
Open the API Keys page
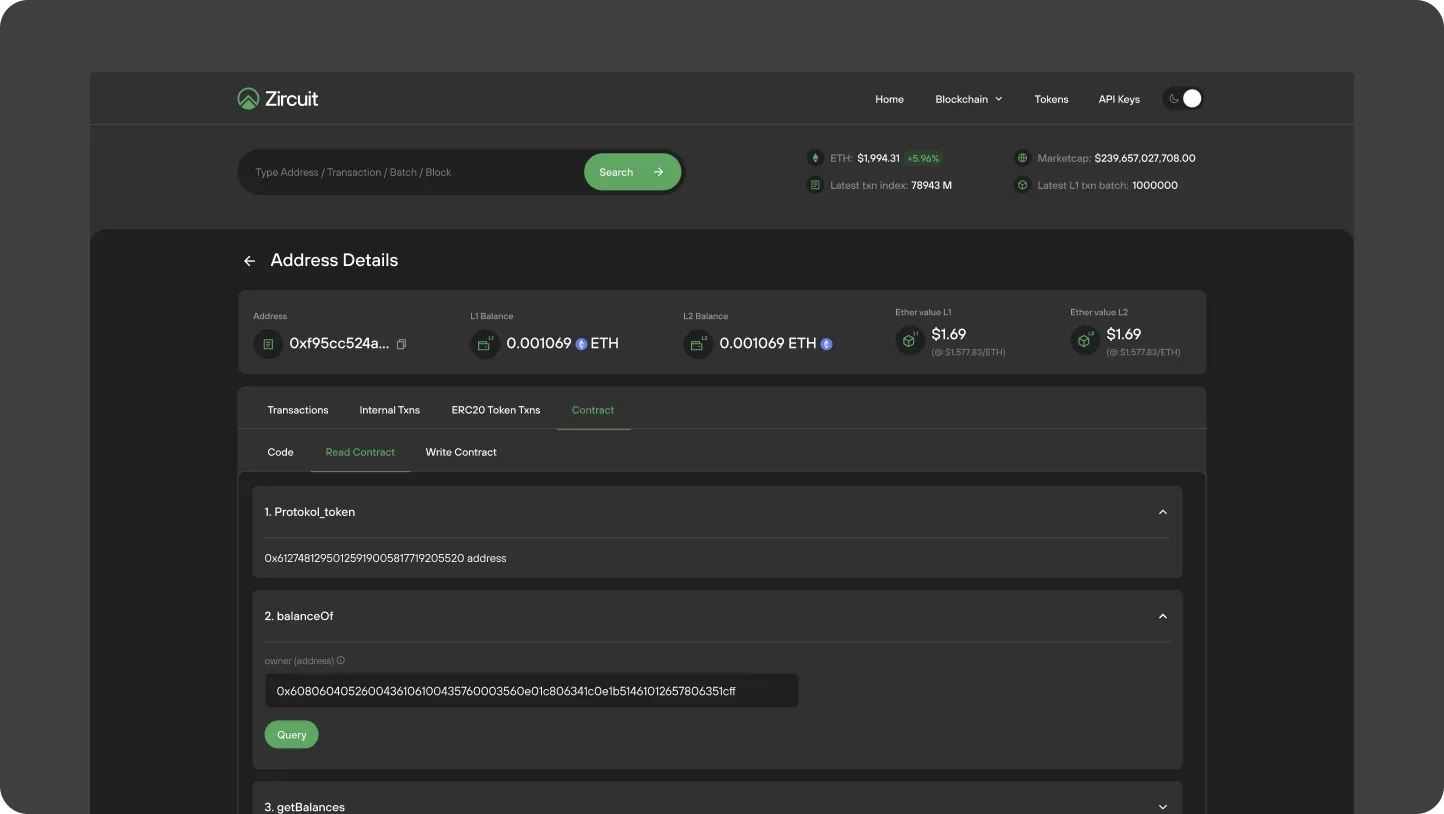(x=1118, y=99)
